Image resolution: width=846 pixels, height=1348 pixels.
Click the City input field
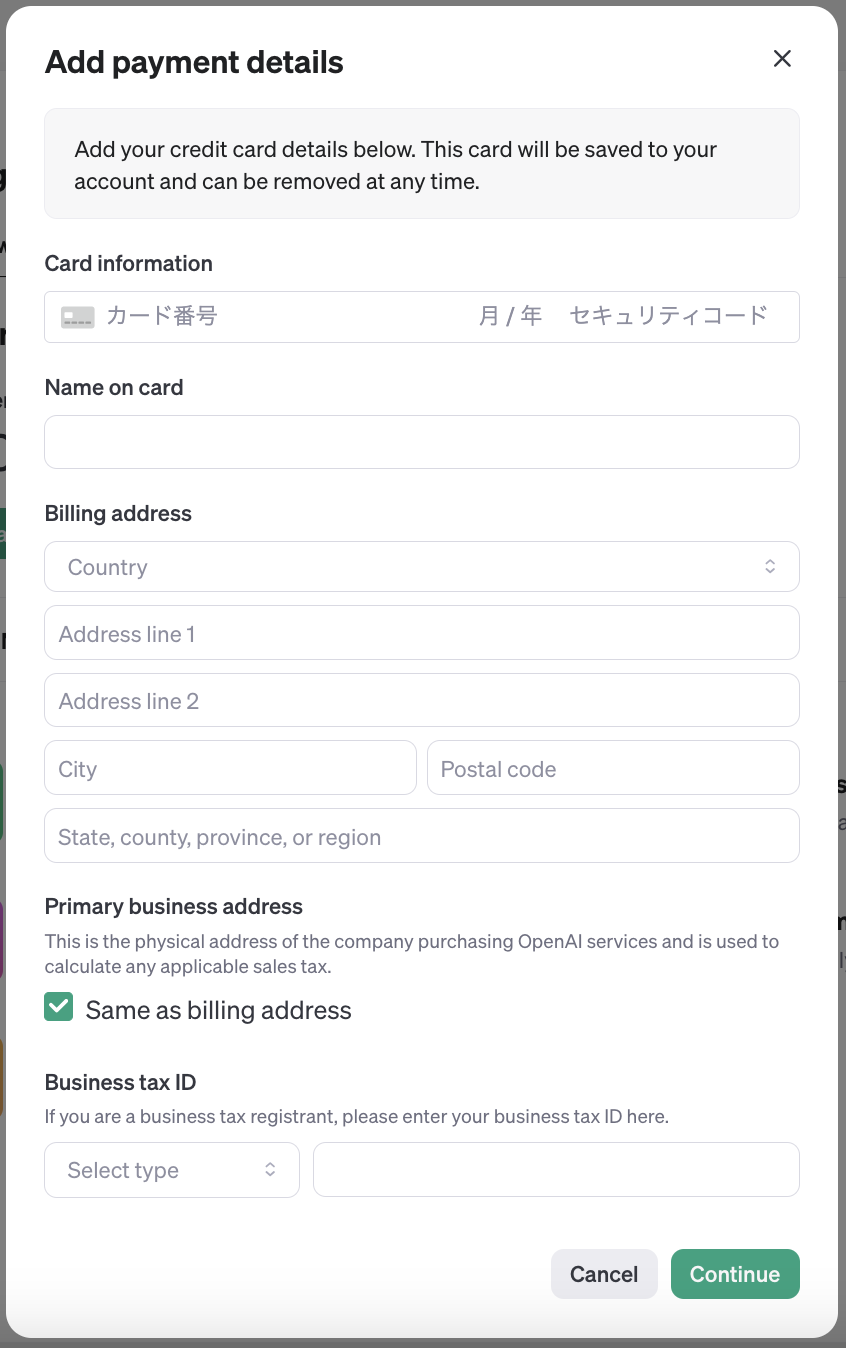click(x=230, y=767)
